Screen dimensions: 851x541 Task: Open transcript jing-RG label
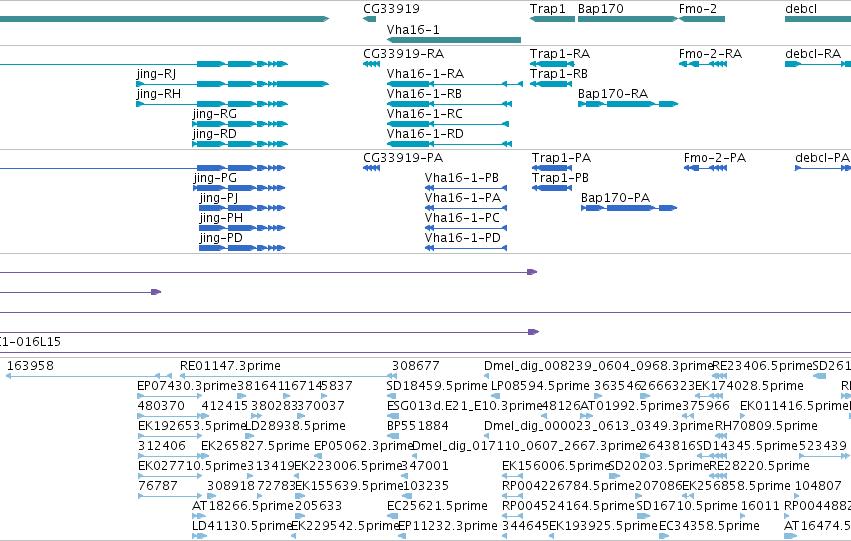pyautogui.click(x=215, y=114)
